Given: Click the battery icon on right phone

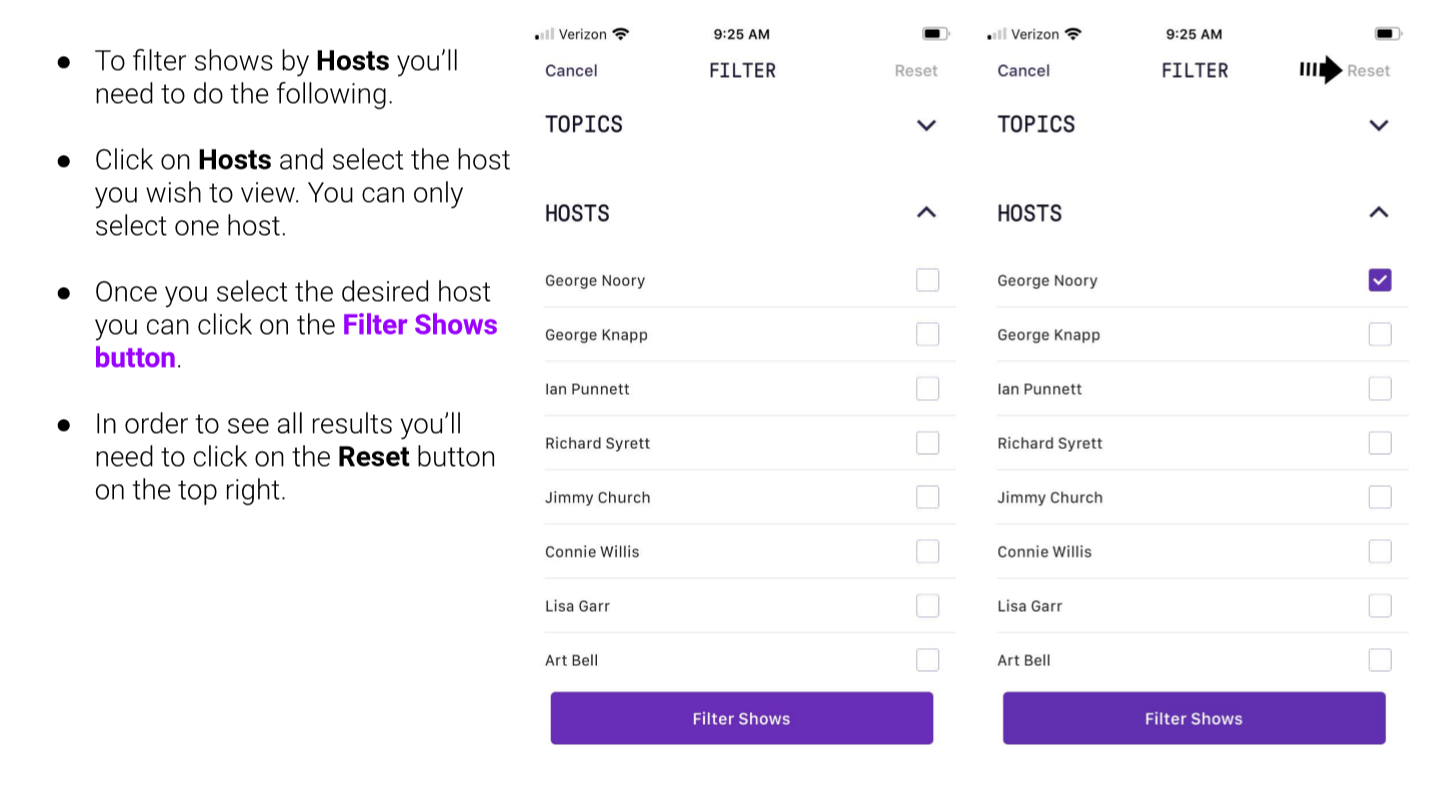Looking at the screenshot, I should tap(1388, 34).
